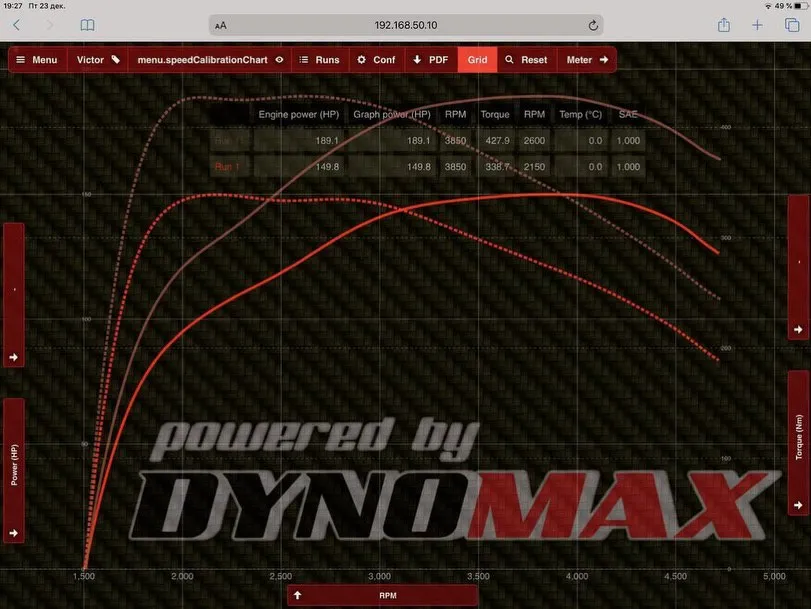Tap the Safari share icon
811x609 pixels.
tap(723, 25)
